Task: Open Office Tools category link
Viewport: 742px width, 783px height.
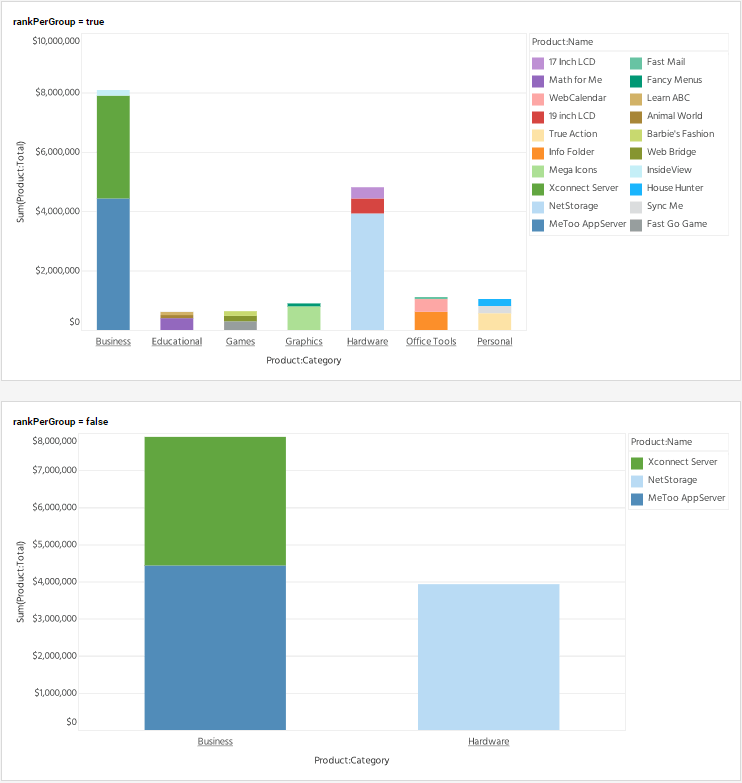Action: tap(431, 342)
